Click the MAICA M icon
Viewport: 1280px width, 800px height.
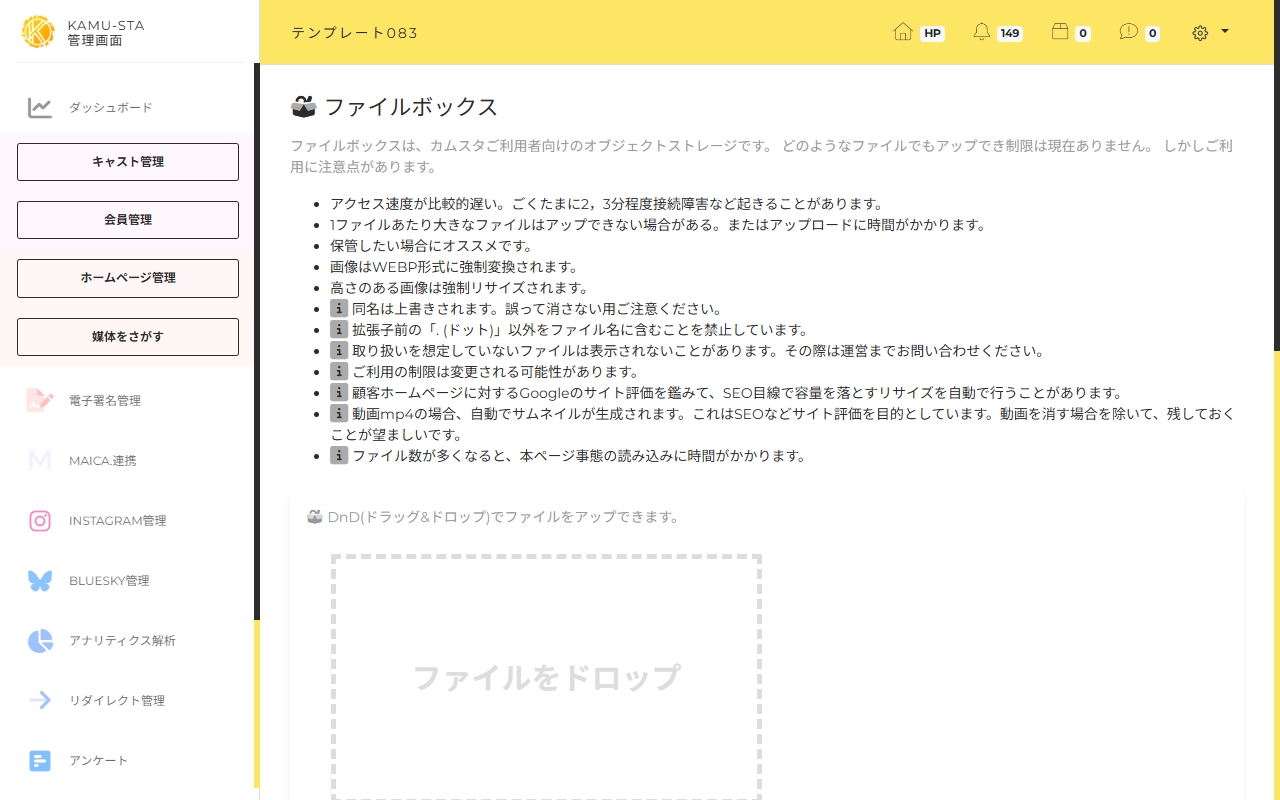click(x=40, y=461)
